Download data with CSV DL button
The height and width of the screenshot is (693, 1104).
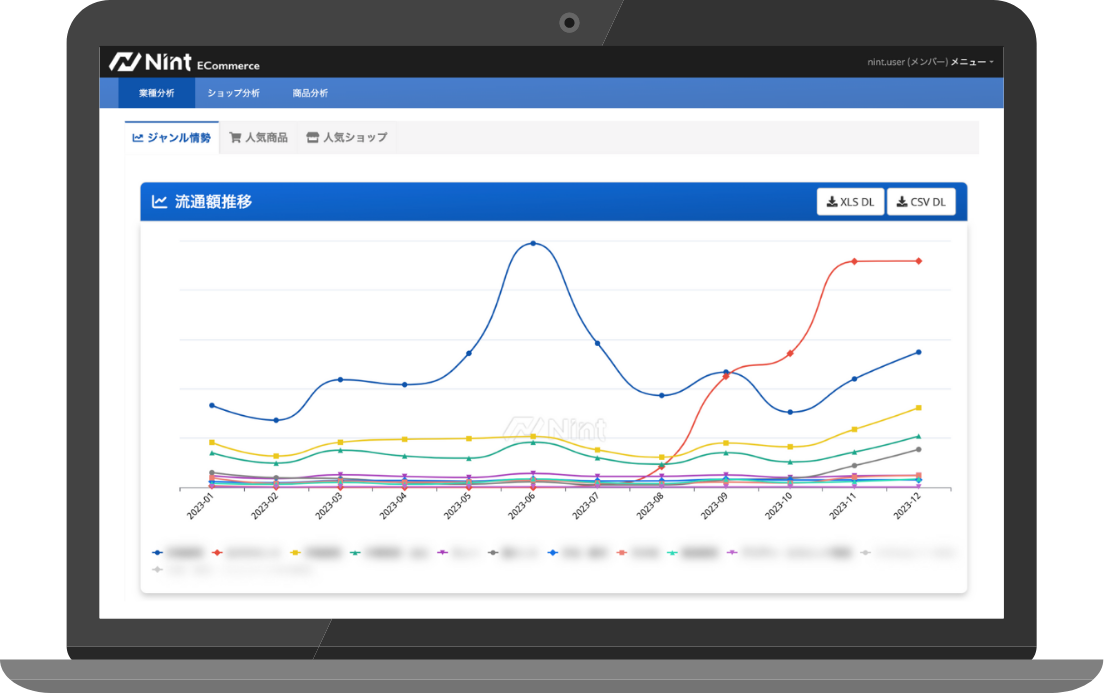pyautogui.click(x=921, y=202)
